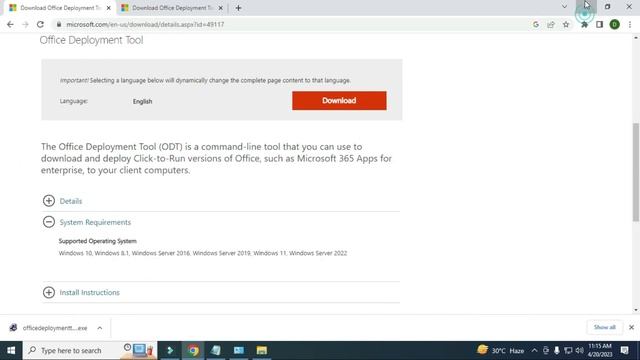This screenshot has height=360, width=640.
Task: Open weather widget 30°C Haze
Action: pos(501,350)
